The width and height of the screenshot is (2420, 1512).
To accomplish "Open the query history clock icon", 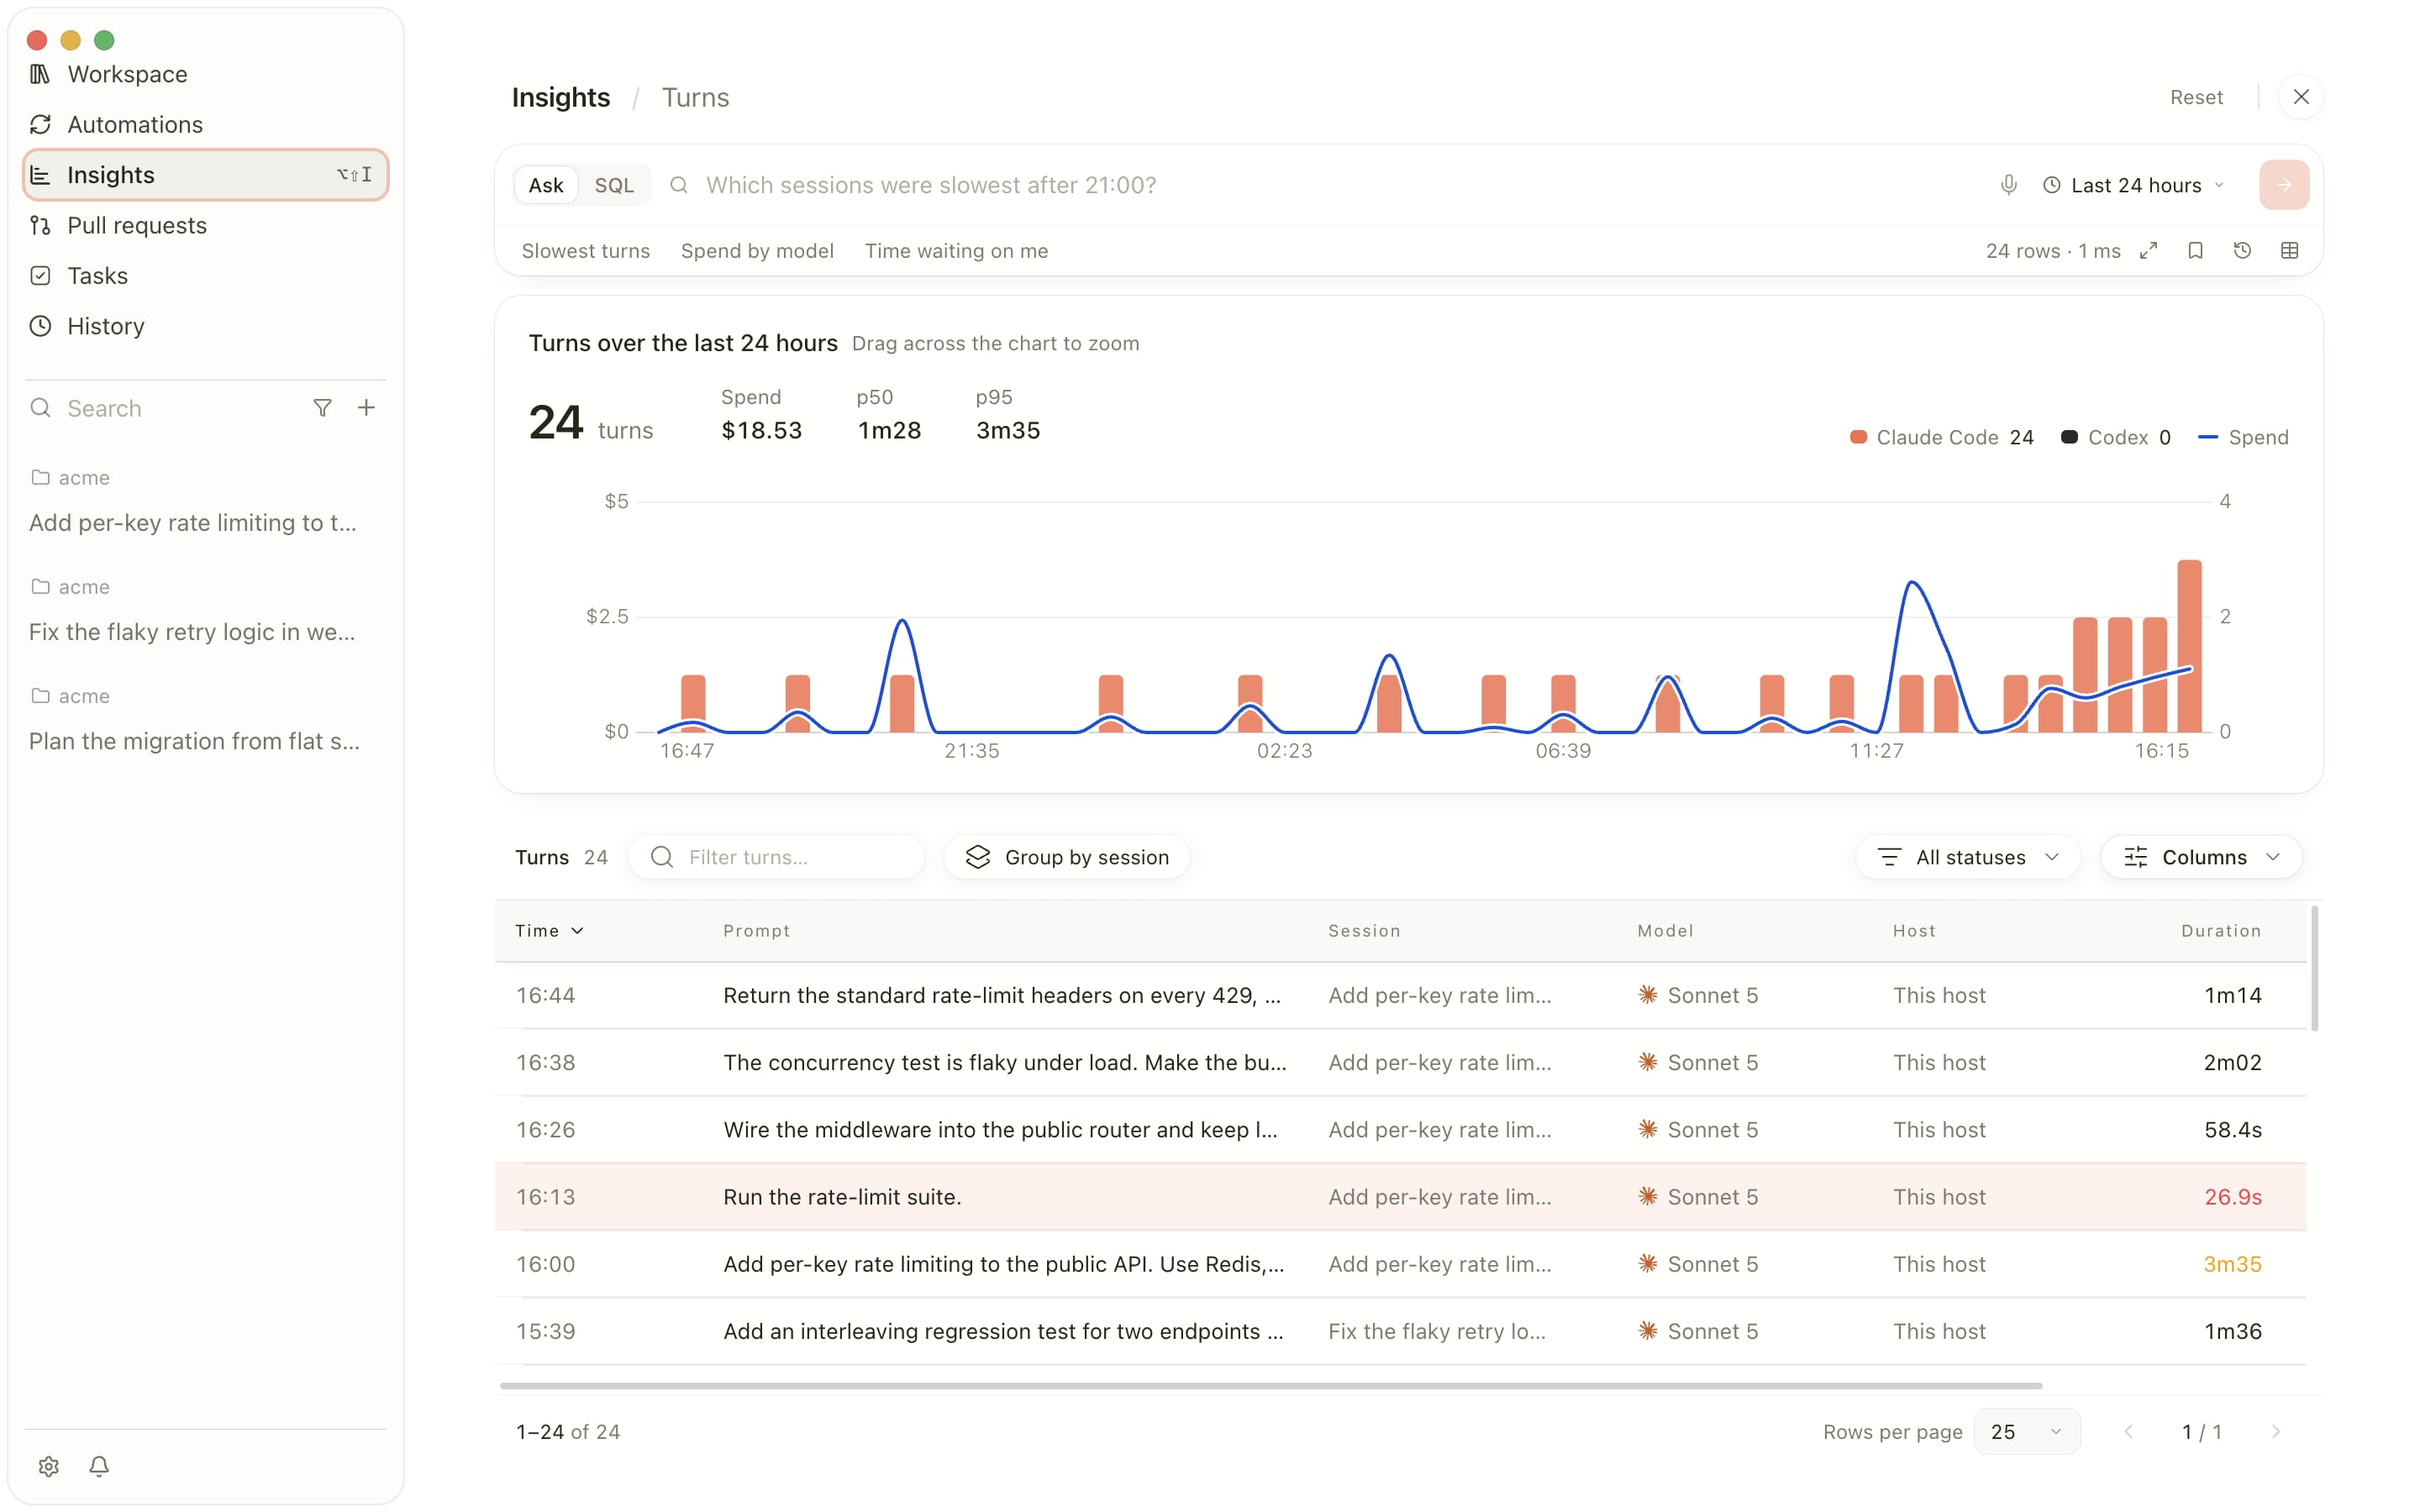I will [2242, 251].
